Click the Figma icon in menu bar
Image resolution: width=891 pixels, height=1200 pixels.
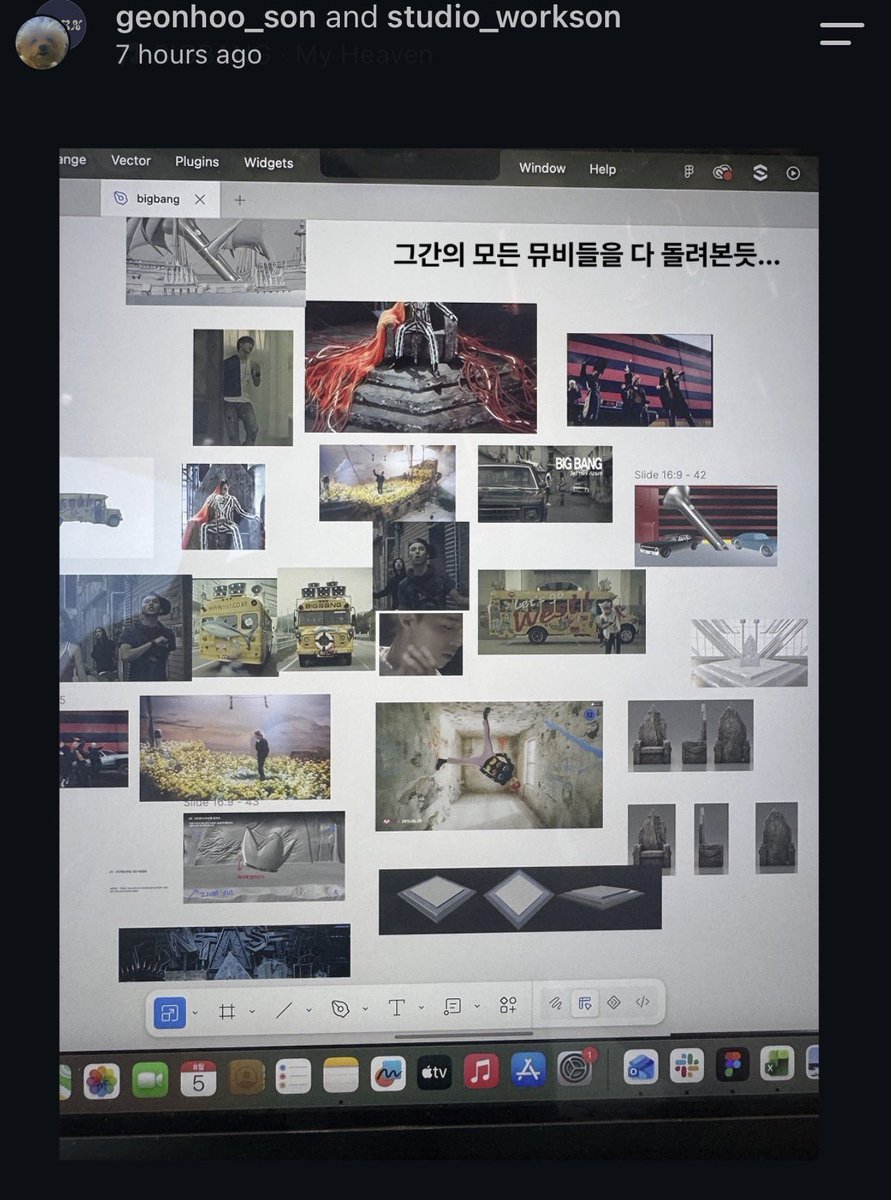[689, 172]
